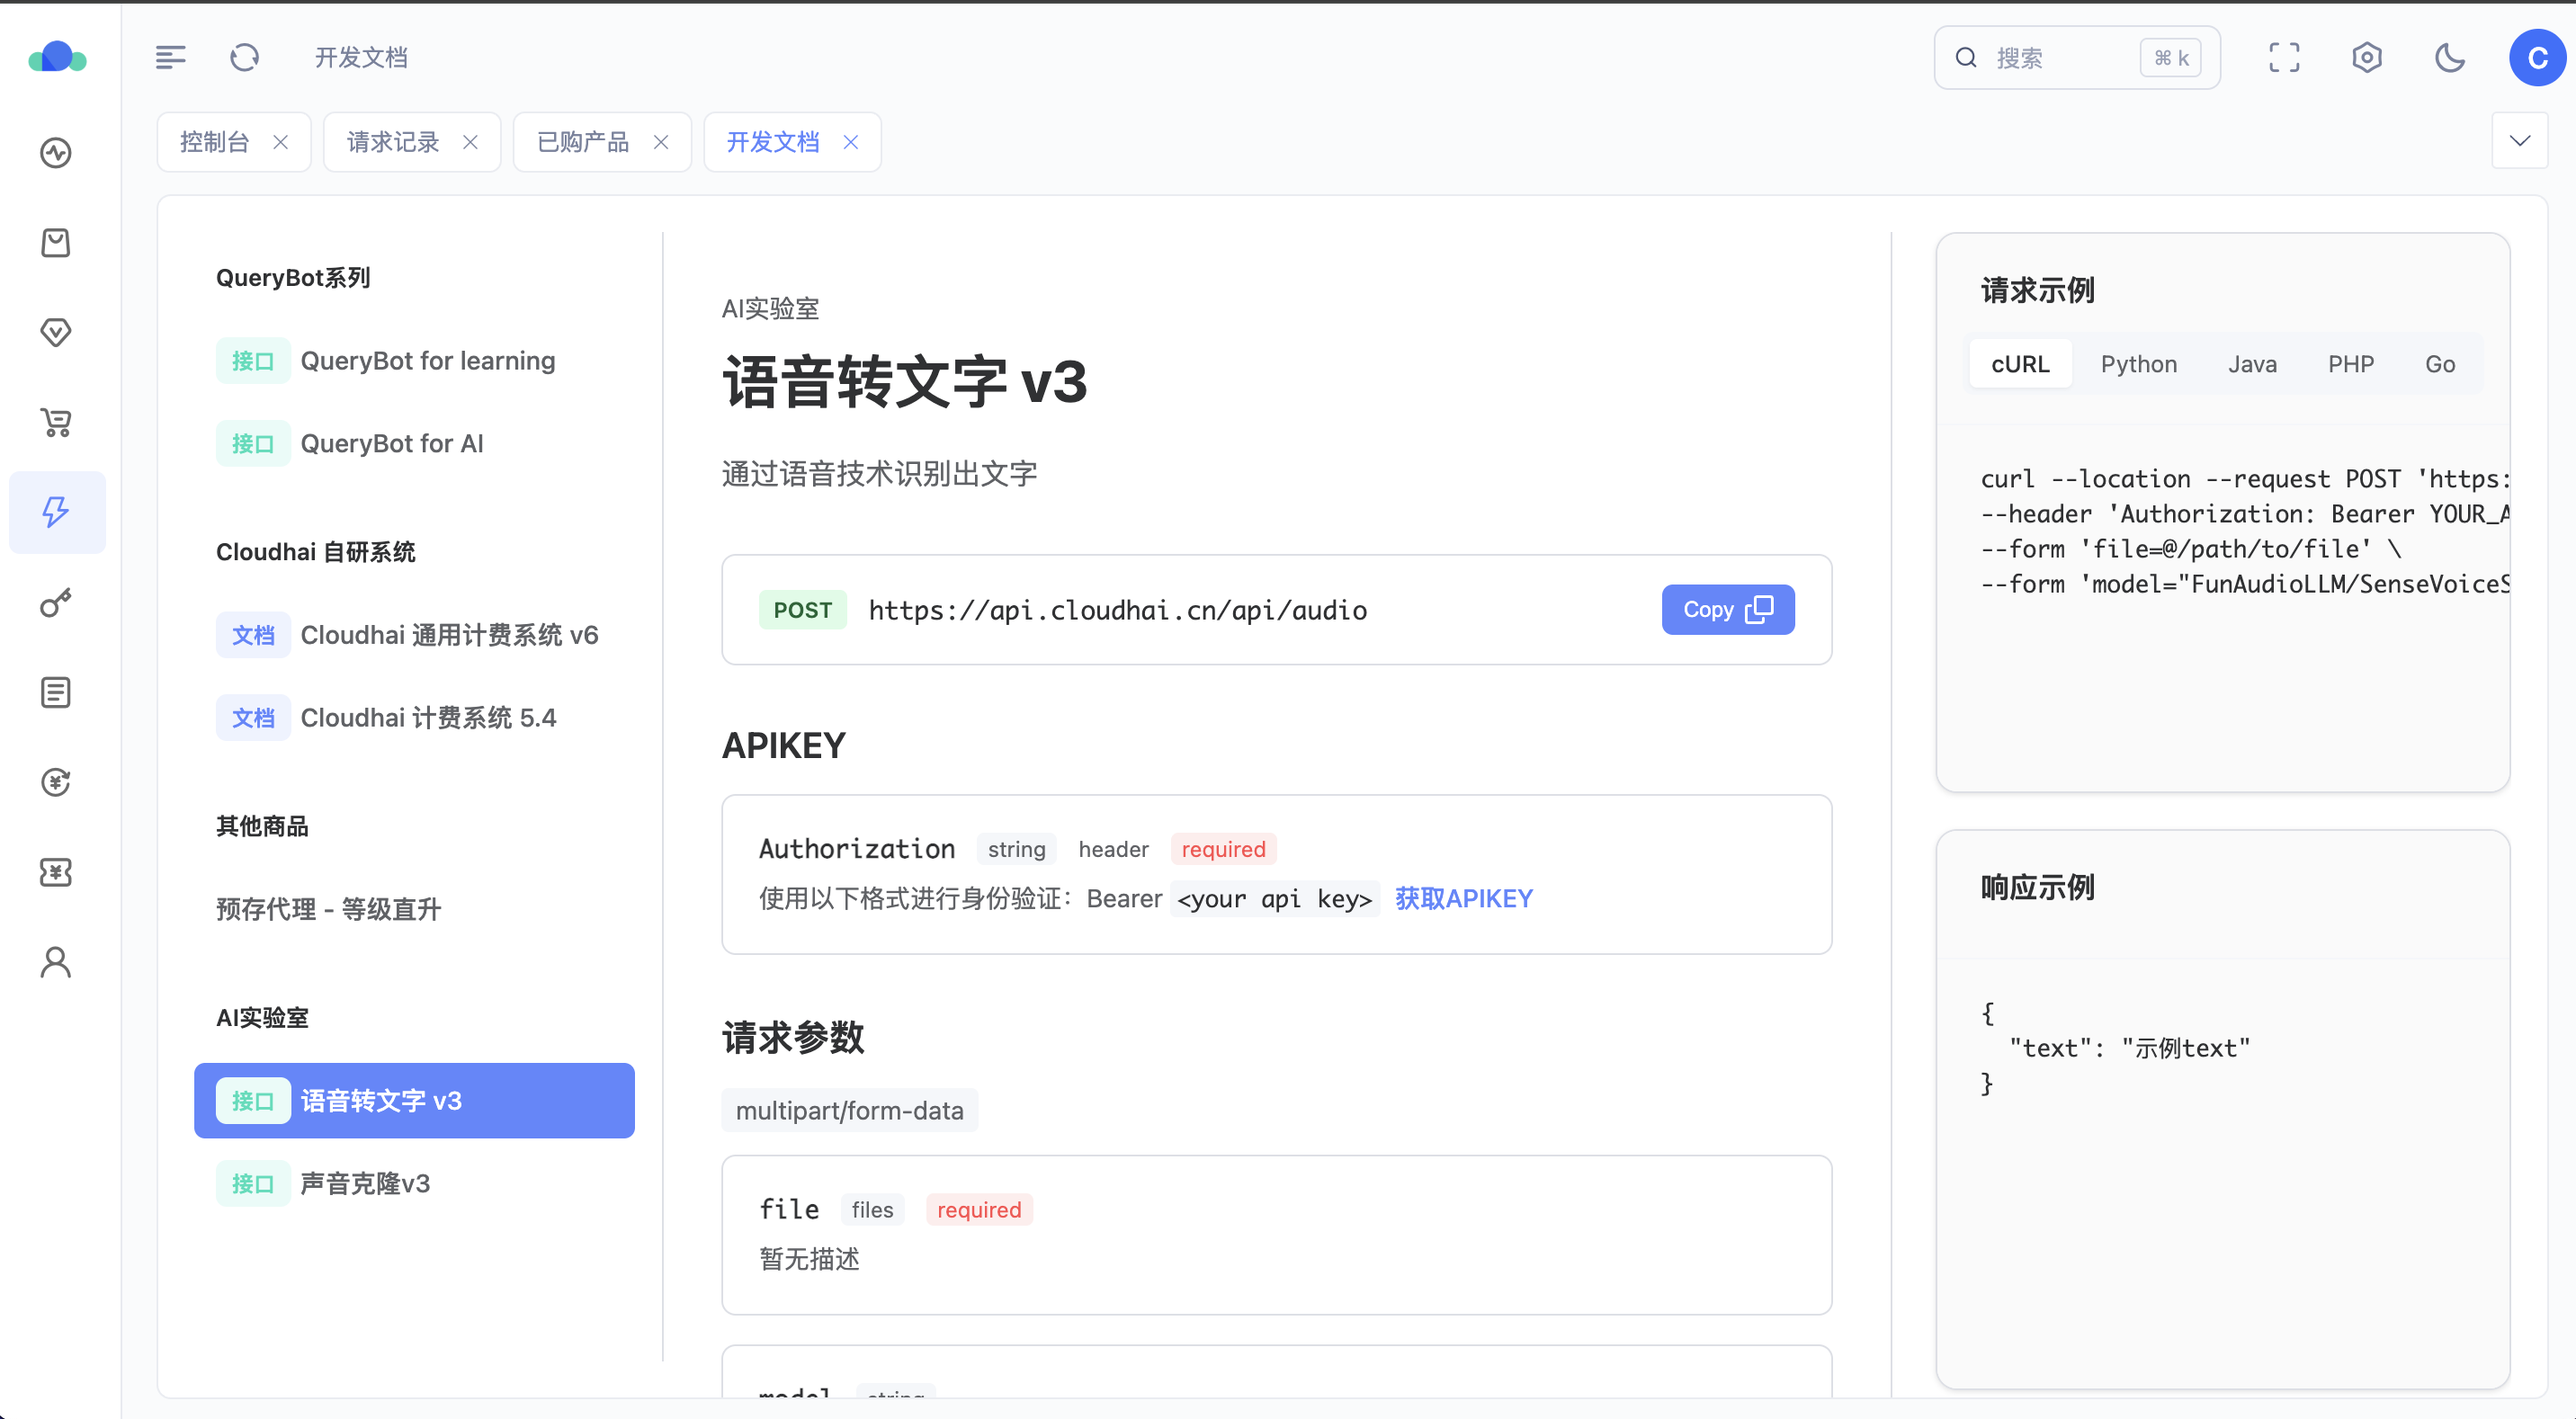
Task: Close the 开发文档 tab
Action: tap(851, 142)
